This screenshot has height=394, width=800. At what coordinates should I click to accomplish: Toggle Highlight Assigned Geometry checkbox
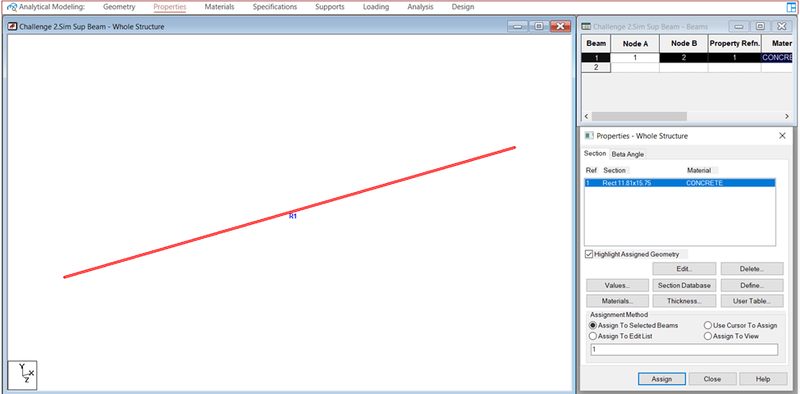[589, 254]
